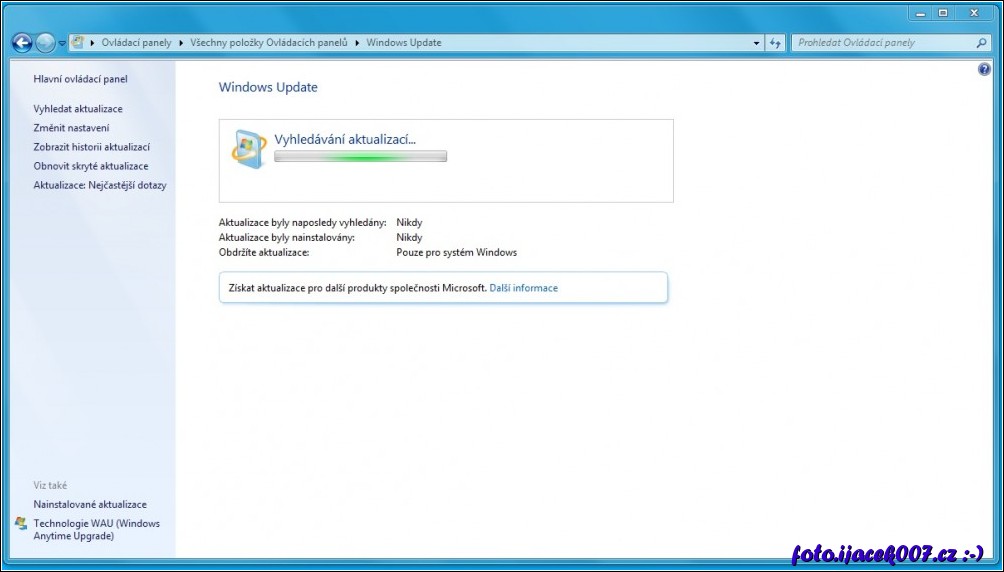Open Zobrazit historii aktualizací

pos(91,147)
